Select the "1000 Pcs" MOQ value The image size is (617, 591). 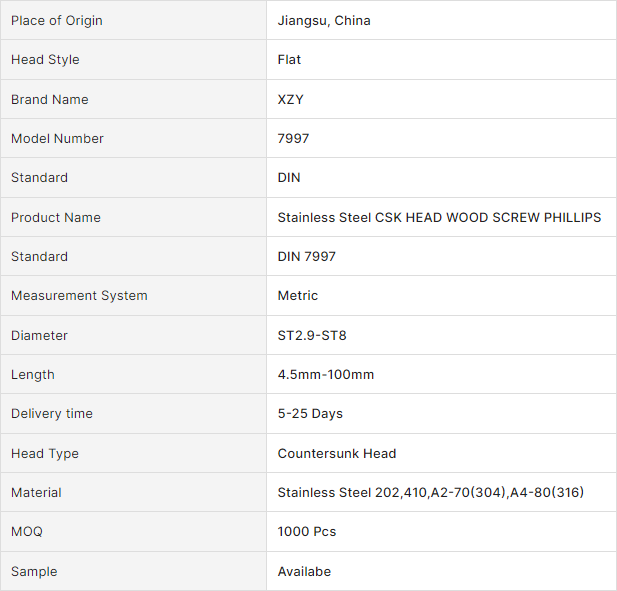[306, 532]
